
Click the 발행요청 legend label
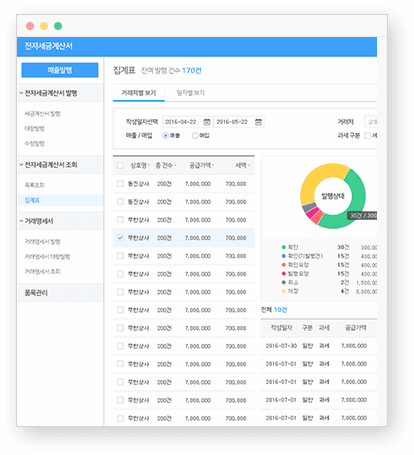point(298,273)
